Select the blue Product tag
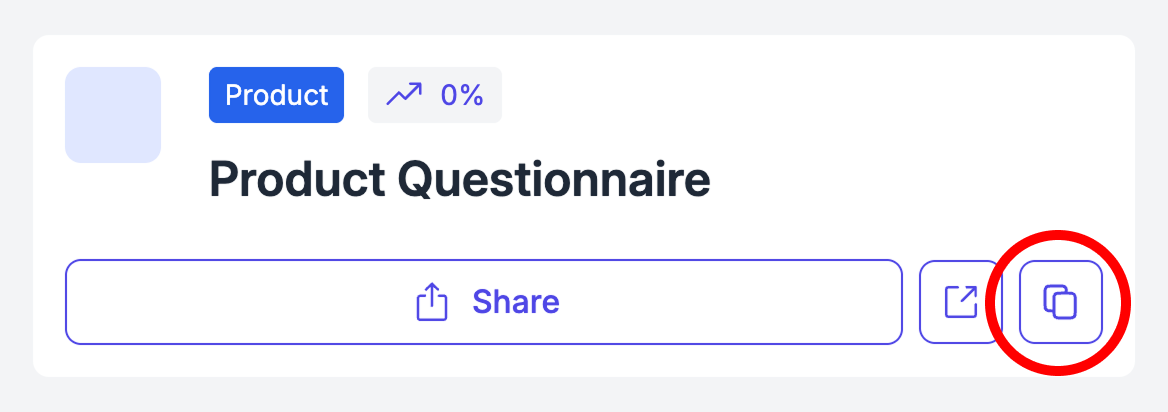The width and height of the screenshot is (1168, 412). pos(276,95)
